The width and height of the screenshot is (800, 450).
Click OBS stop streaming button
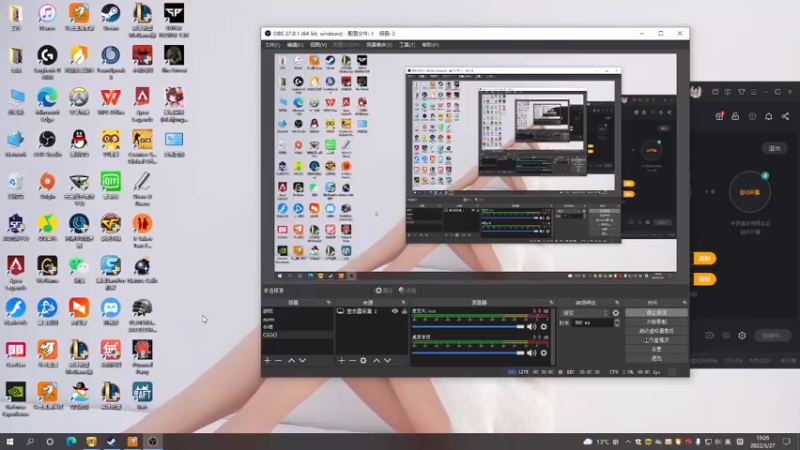tap(656, 313)
